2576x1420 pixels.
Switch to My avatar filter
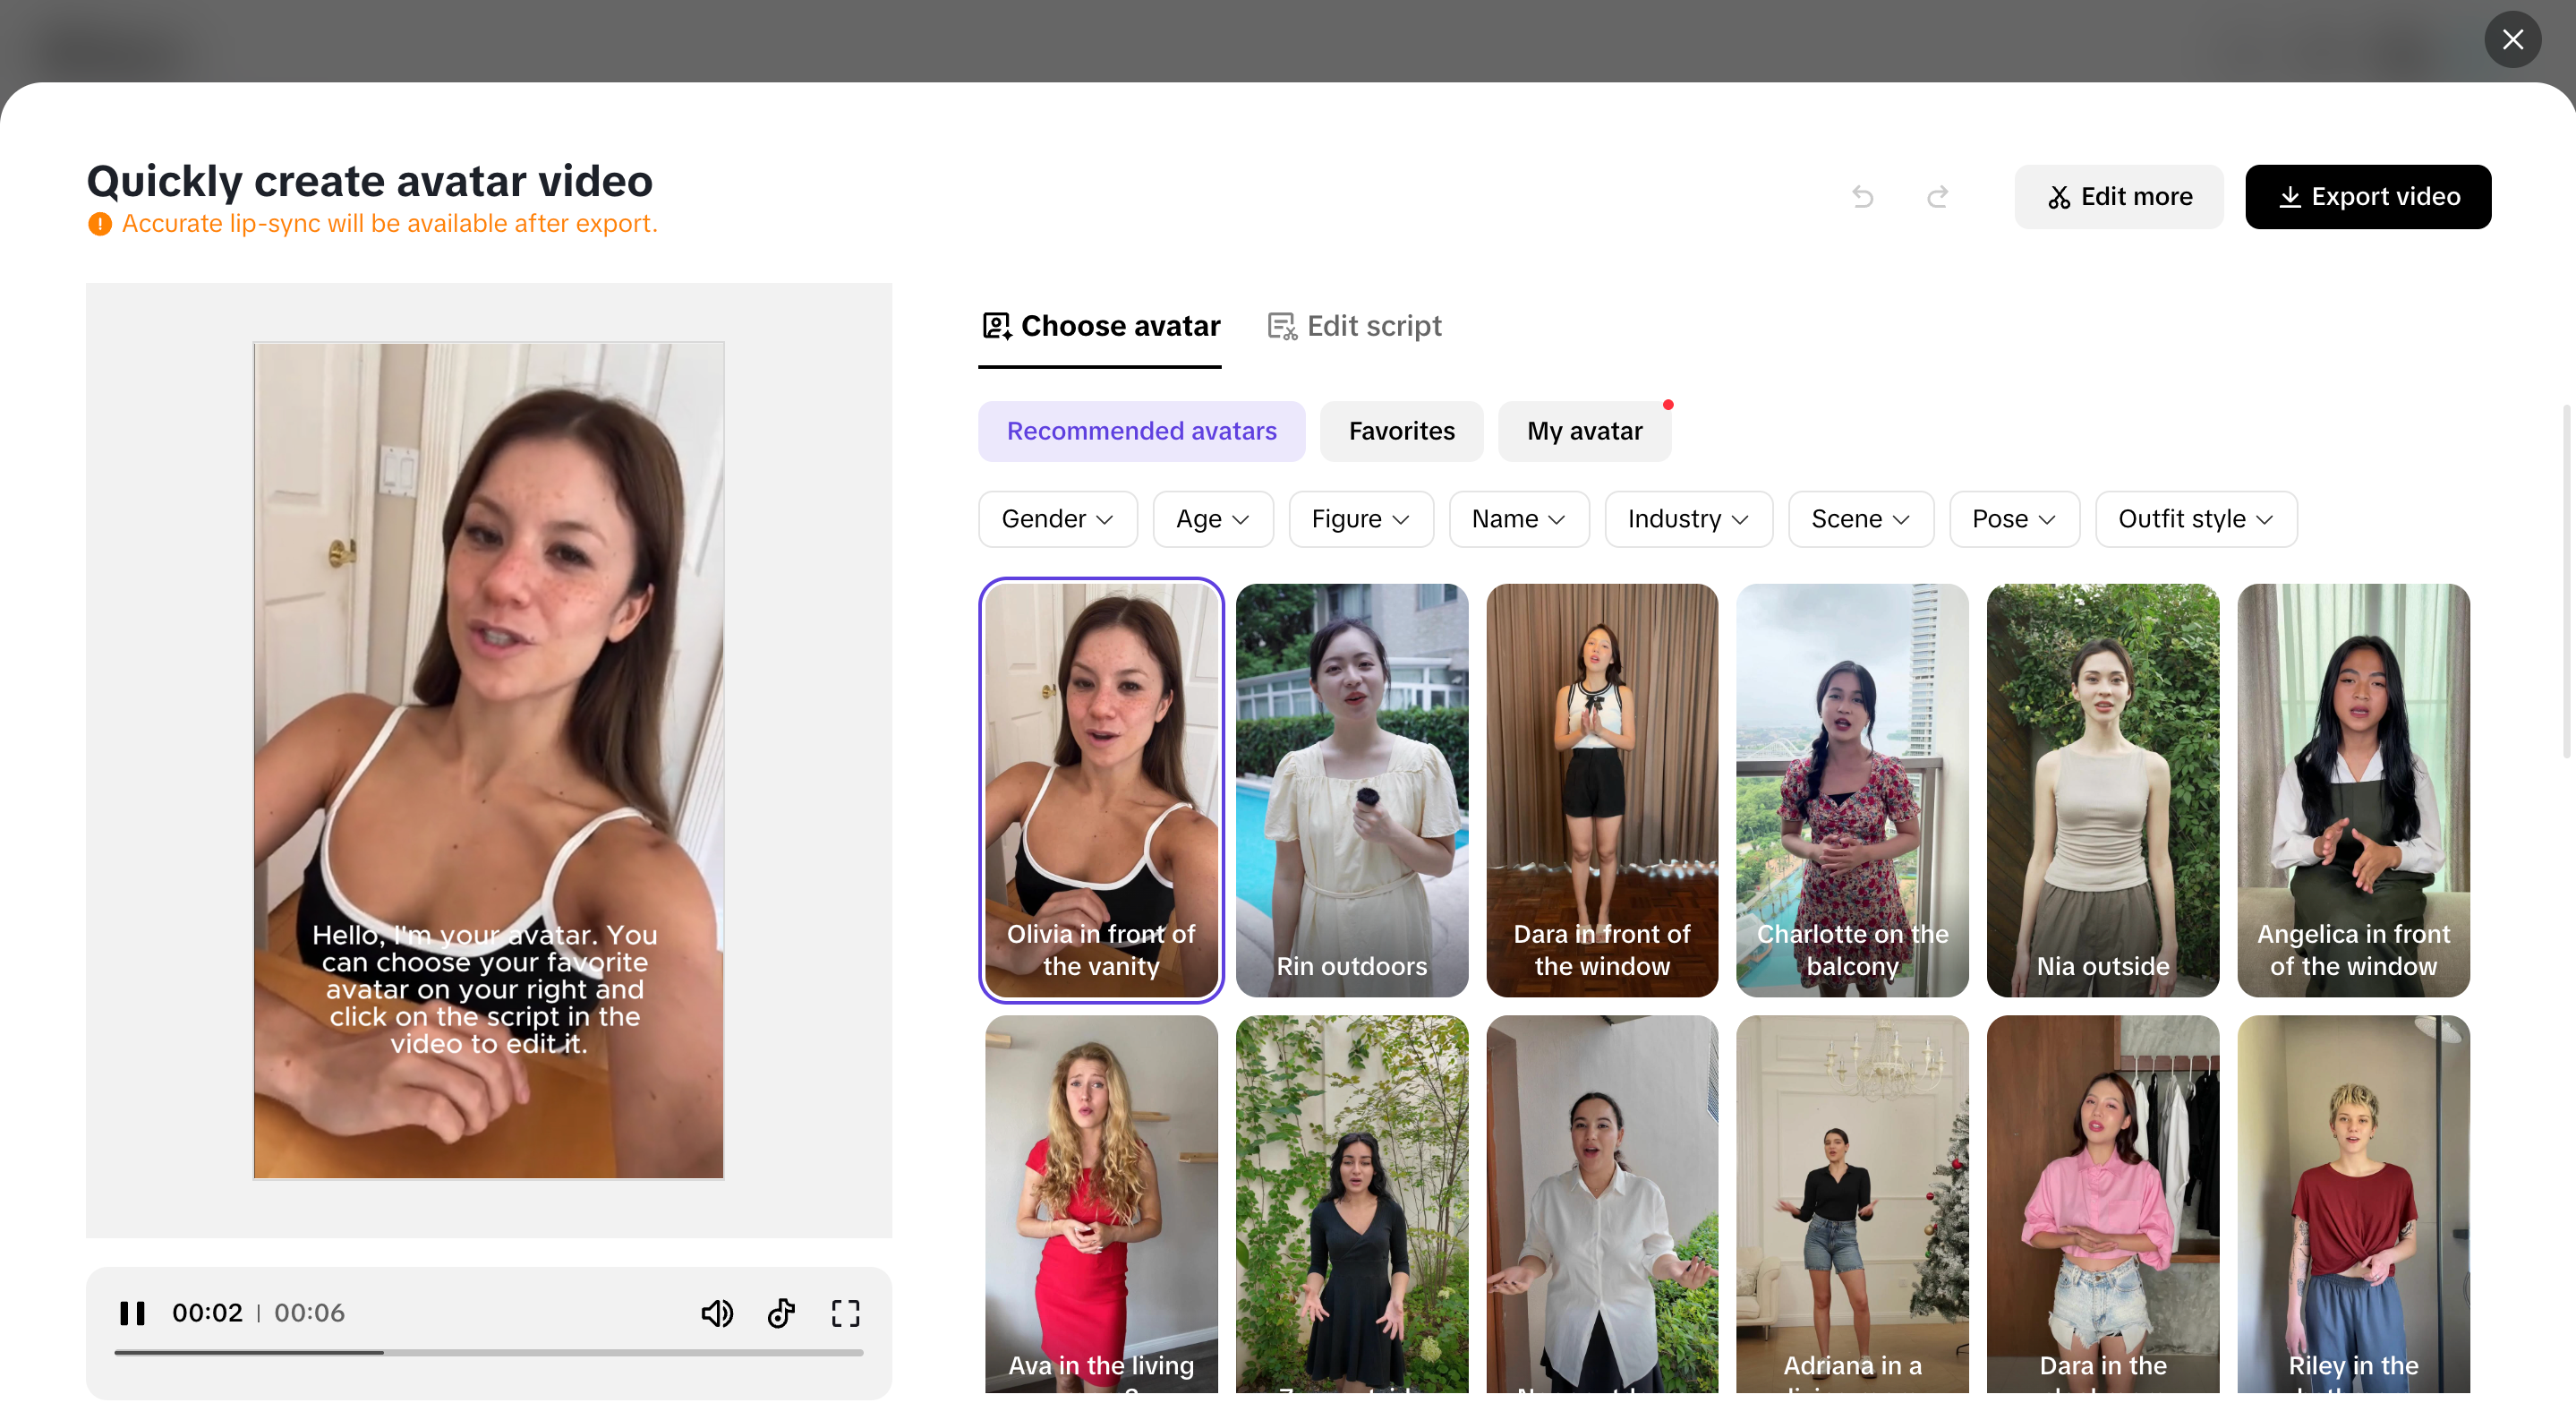coord(1584,431)
